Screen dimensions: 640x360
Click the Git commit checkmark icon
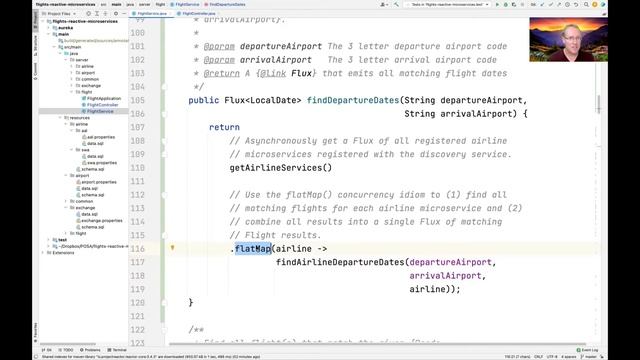pos(551,4)
